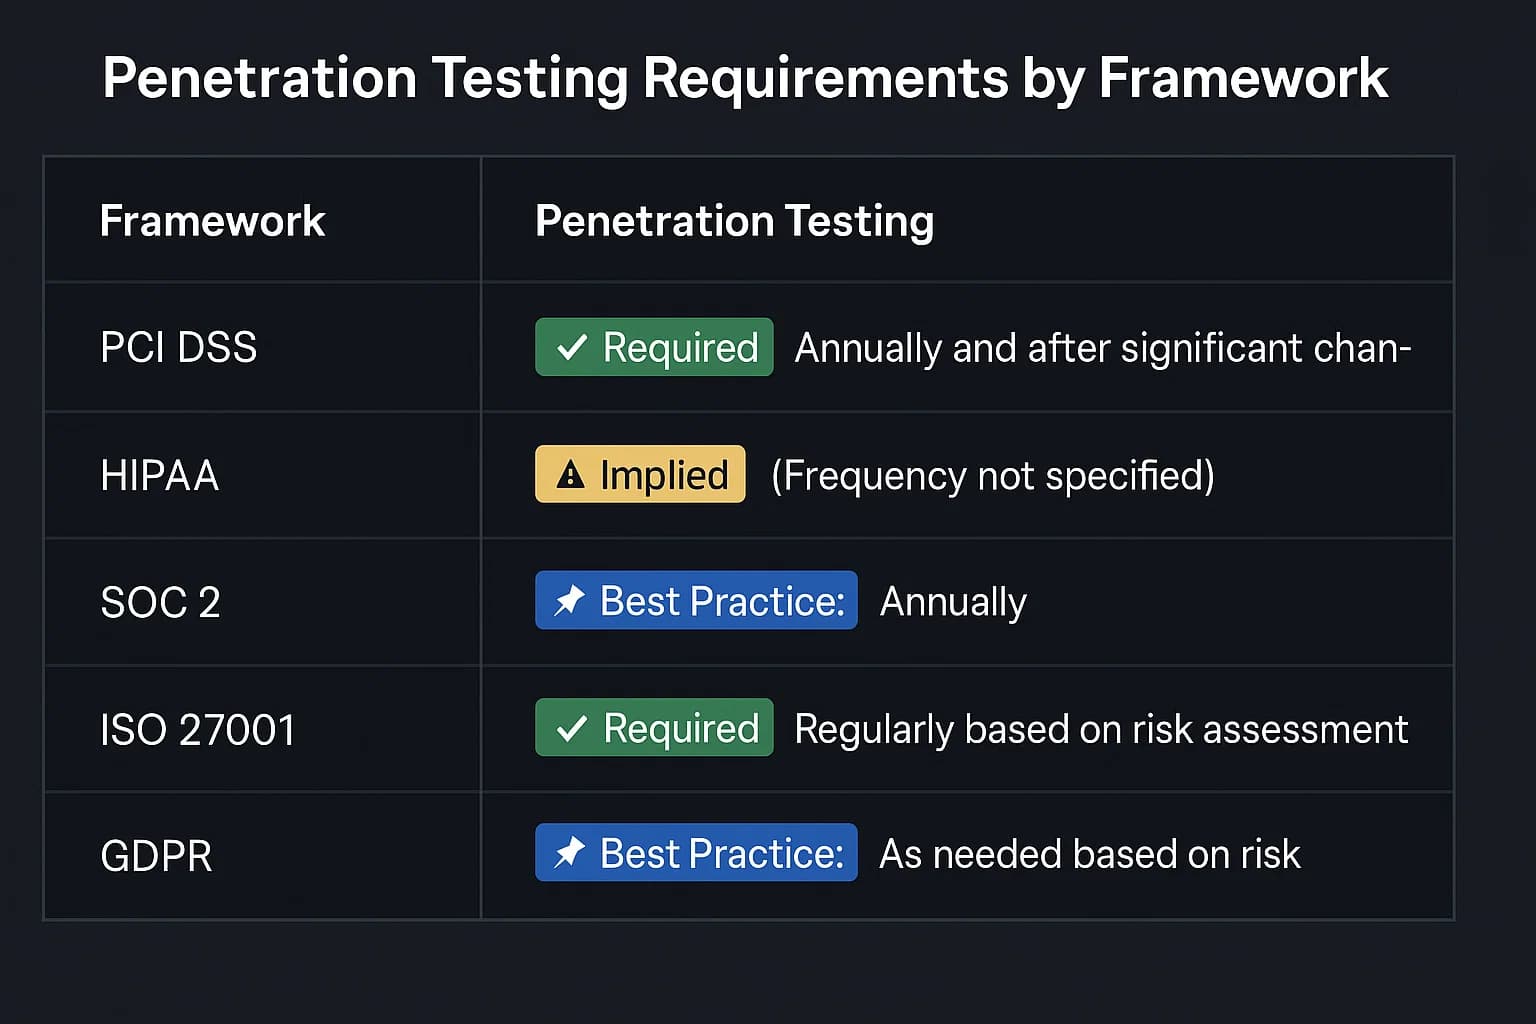Select the yellow Implied label text for HIPAA
The height and width of the screenshot is (1024, 1536).
point(664,475)
